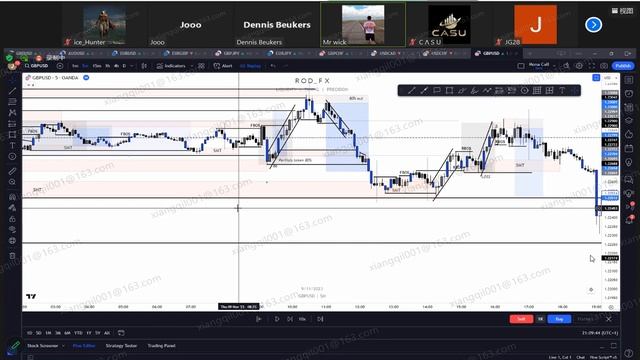
Task: Close the replay controls bar
Action: click(609, 319)
